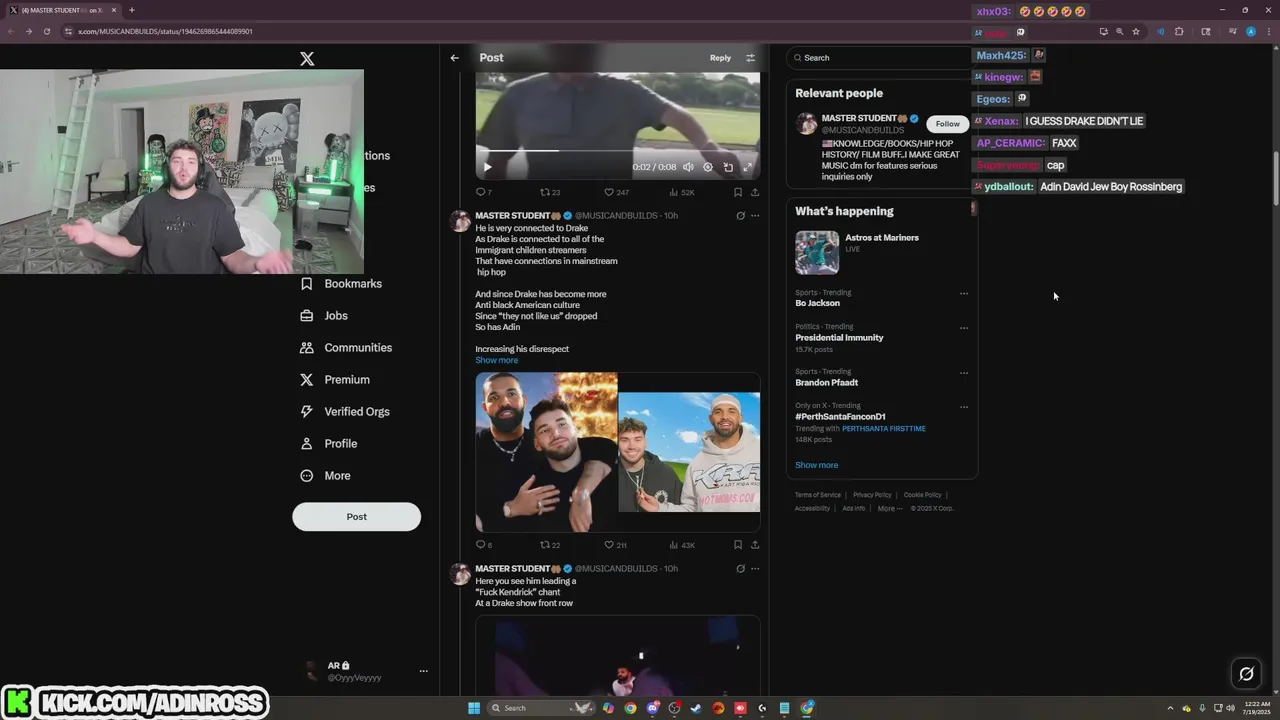Open browser profile avatar
Image resolution: width=1280 pixels, height=720 pixels.
(x=1251, y=32)
